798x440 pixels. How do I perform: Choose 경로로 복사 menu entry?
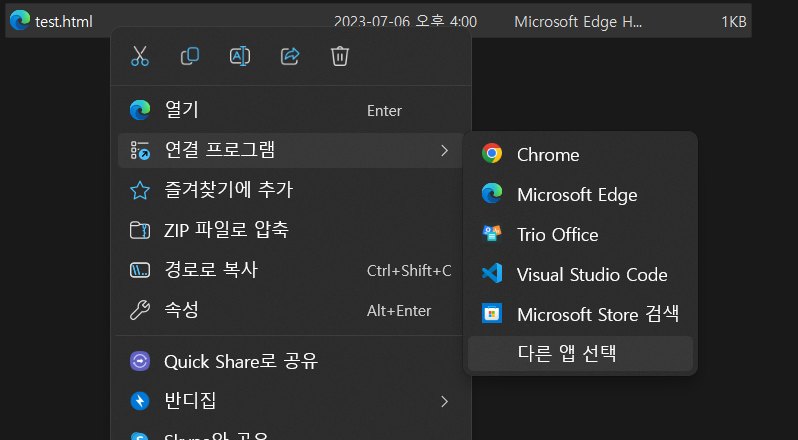[x=291, y=270]
